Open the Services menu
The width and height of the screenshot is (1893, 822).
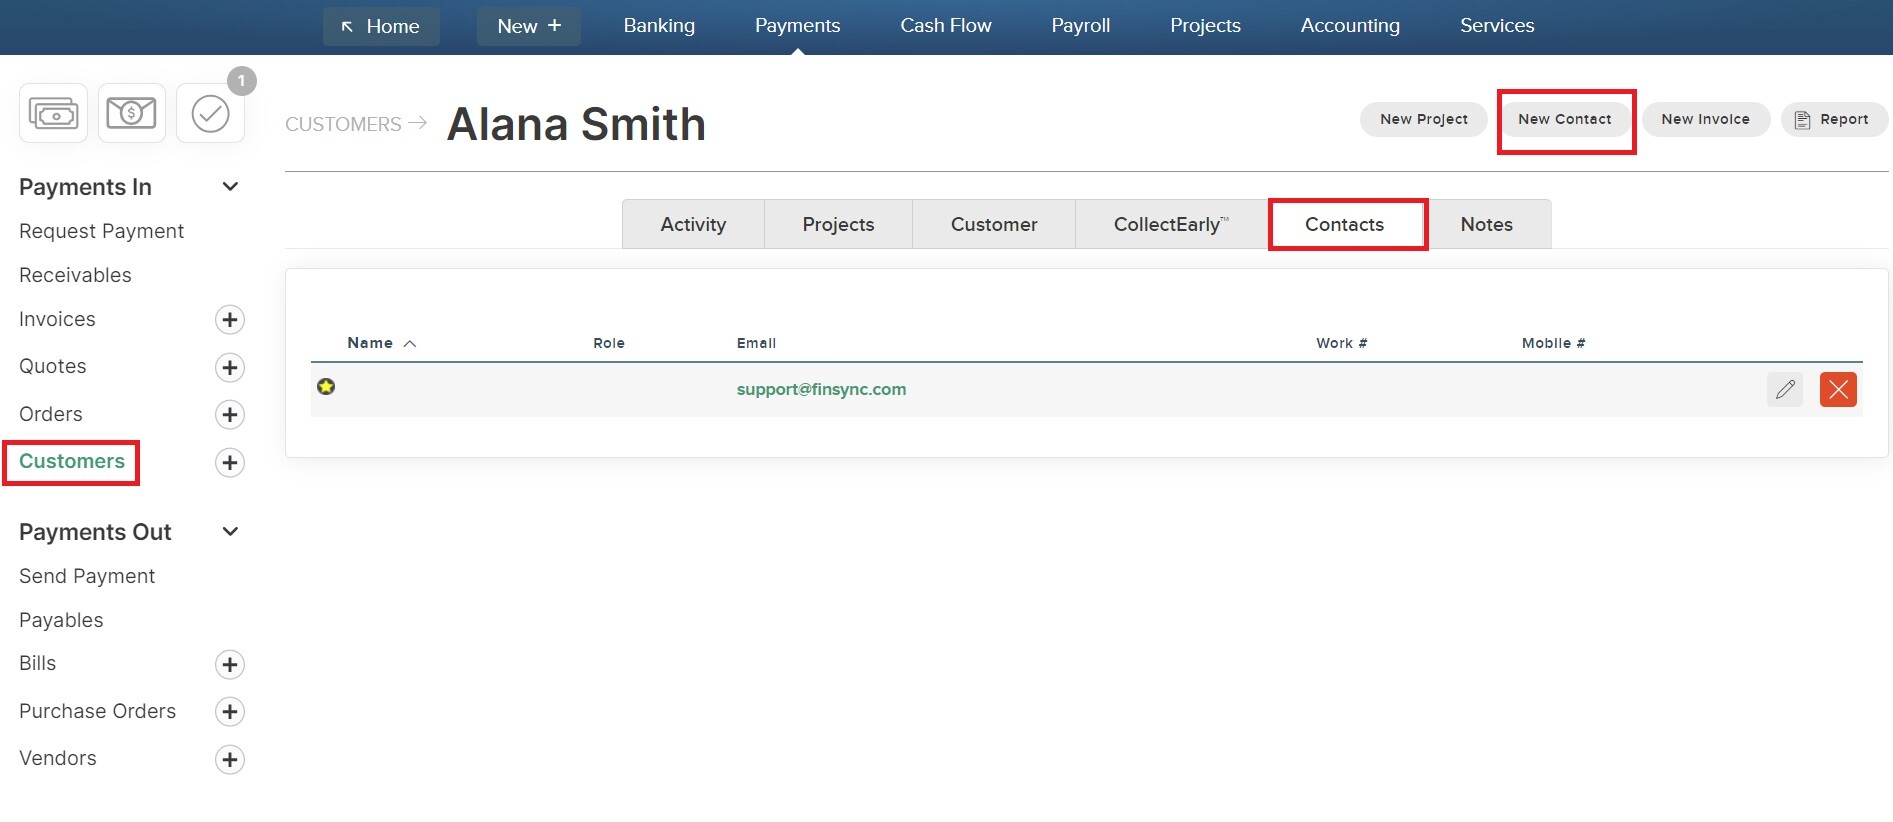pyautogui.click(x=1497, y=26)
